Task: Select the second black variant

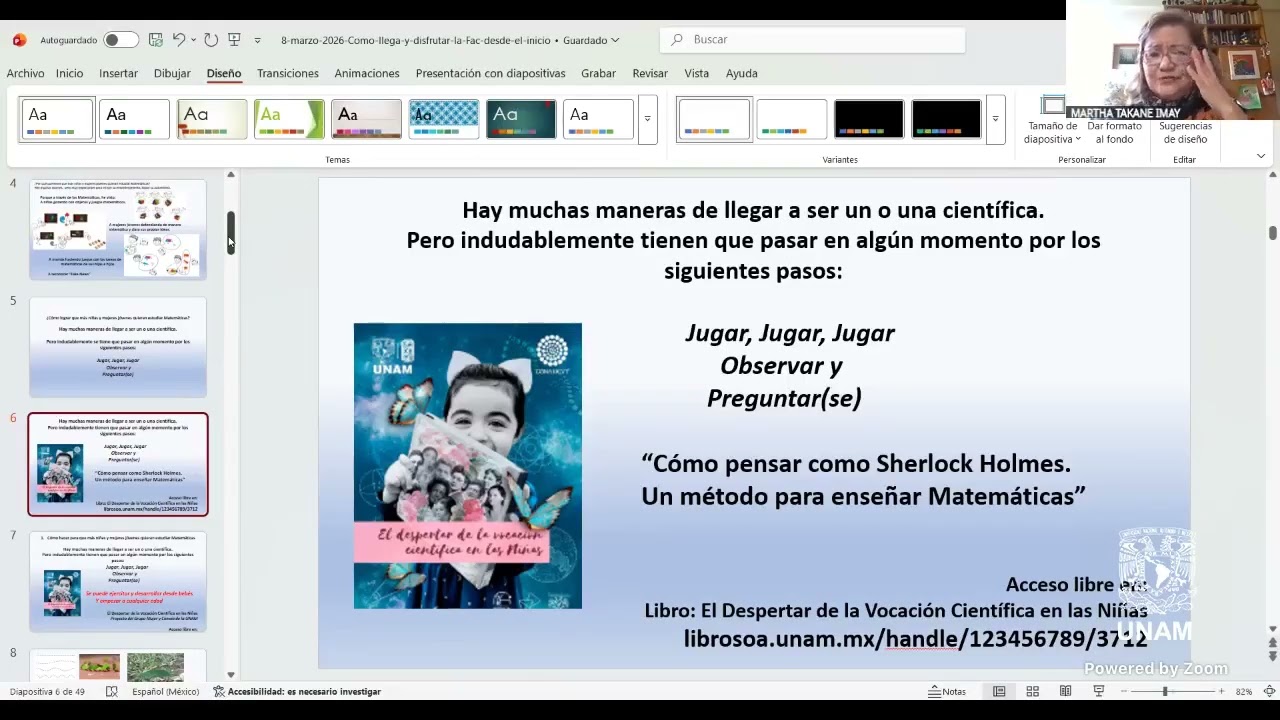Action: [946, 120]
